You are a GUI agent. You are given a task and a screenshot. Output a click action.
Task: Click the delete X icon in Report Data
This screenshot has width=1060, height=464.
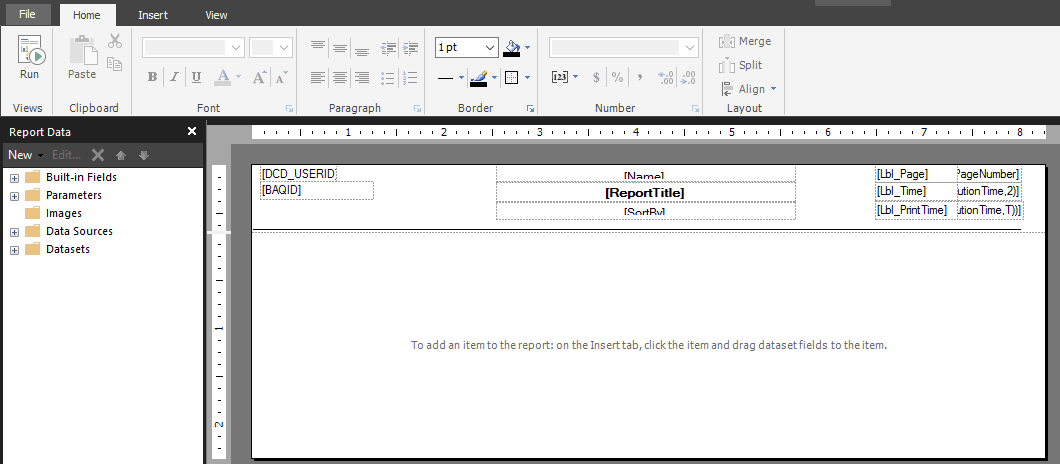pyautogui.click(x=98, y=155)
